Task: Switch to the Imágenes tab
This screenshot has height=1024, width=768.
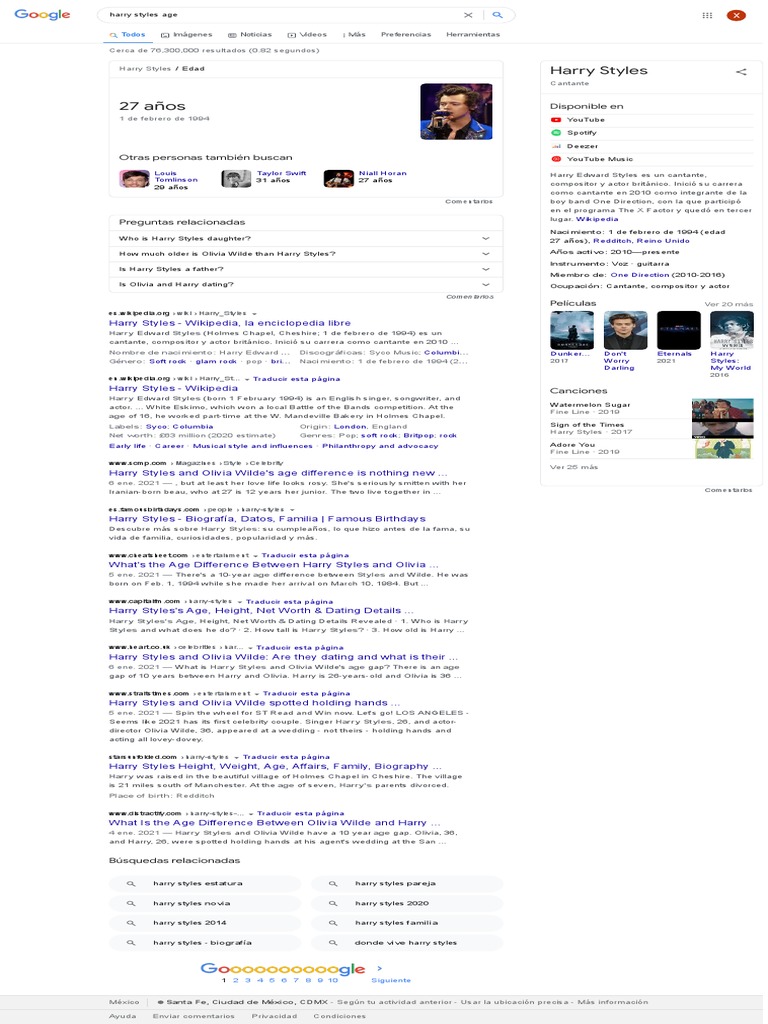Action: [186, 35]
